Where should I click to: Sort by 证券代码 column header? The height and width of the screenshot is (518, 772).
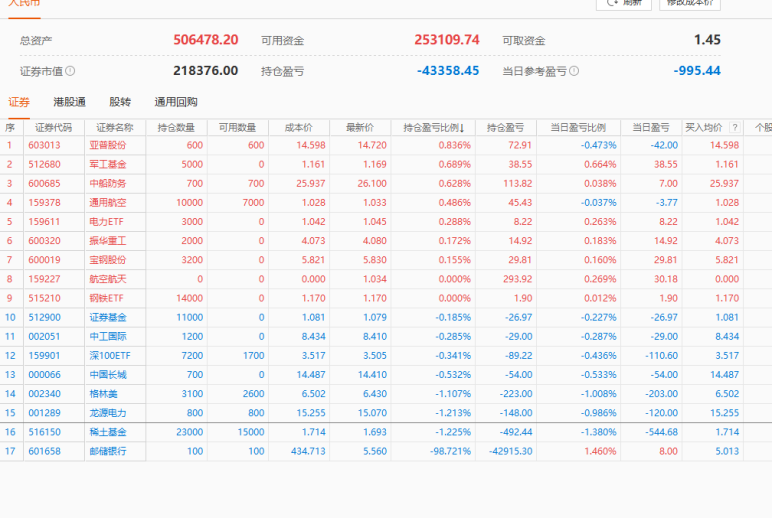tap(53, 128)
